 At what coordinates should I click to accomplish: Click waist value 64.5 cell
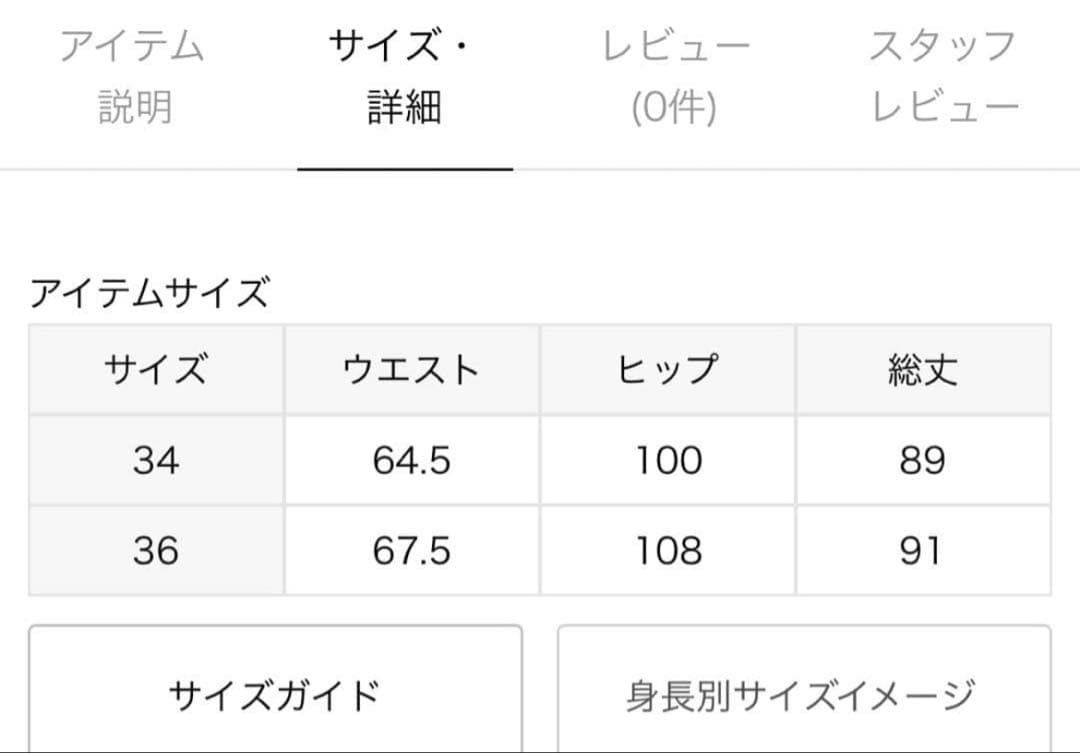pos(412,460)
